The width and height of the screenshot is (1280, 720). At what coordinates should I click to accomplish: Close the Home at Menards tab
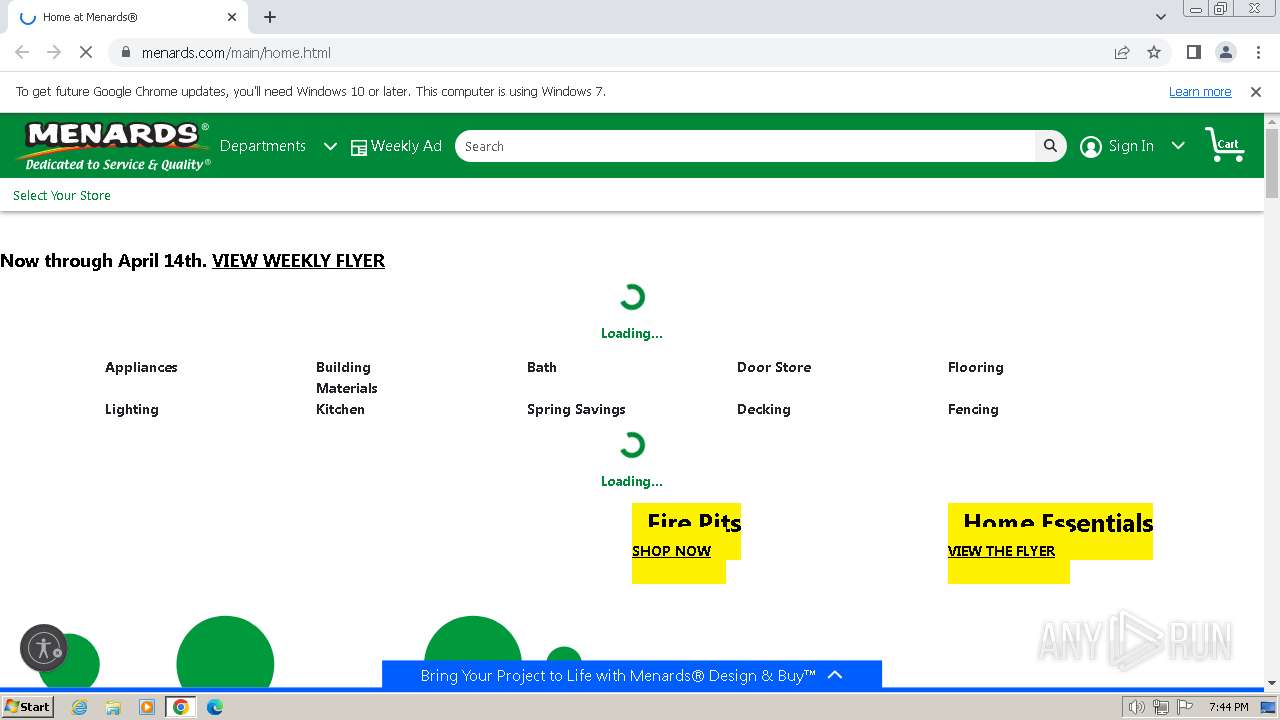tap(232, 17)
